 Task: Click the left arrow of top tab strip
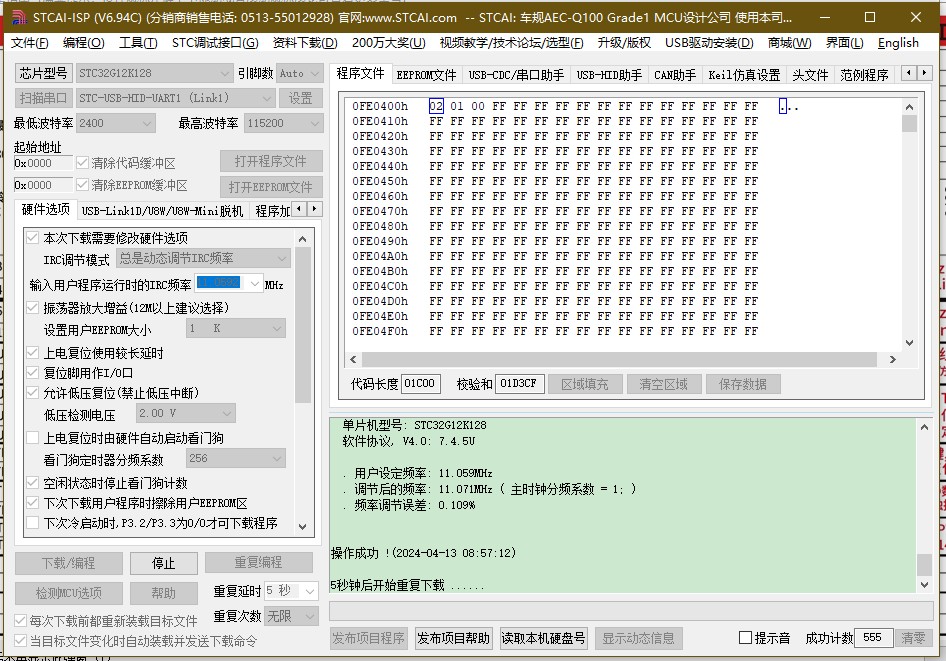(909, 74)
